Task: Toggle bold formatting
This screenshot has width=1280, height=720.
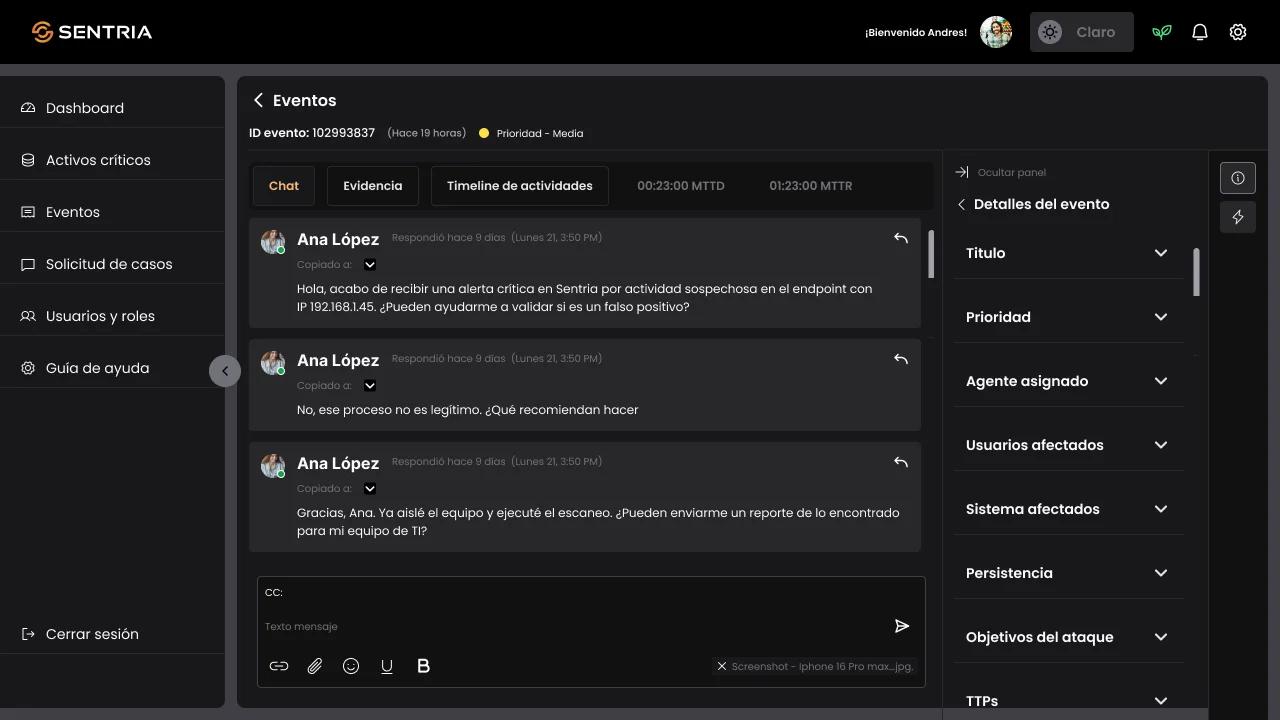Action: 423,666
